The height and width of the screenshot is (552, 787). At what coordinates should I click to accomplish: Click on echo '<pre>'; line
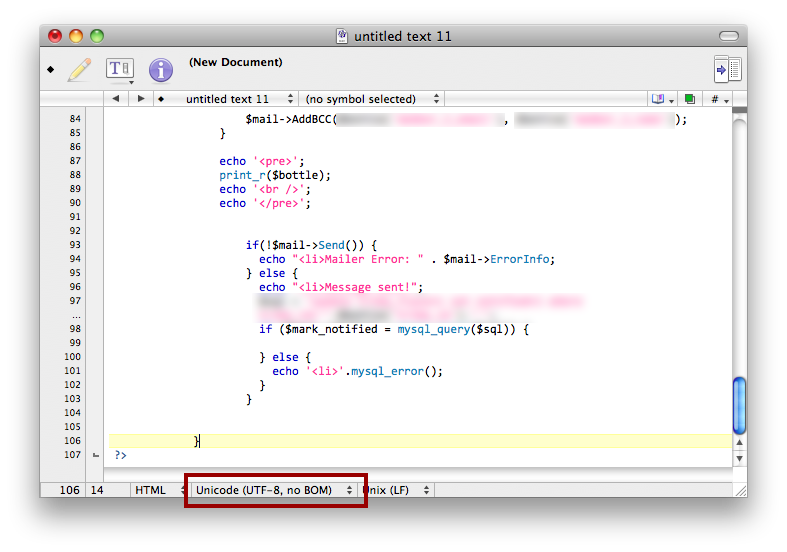click(261, 161)
